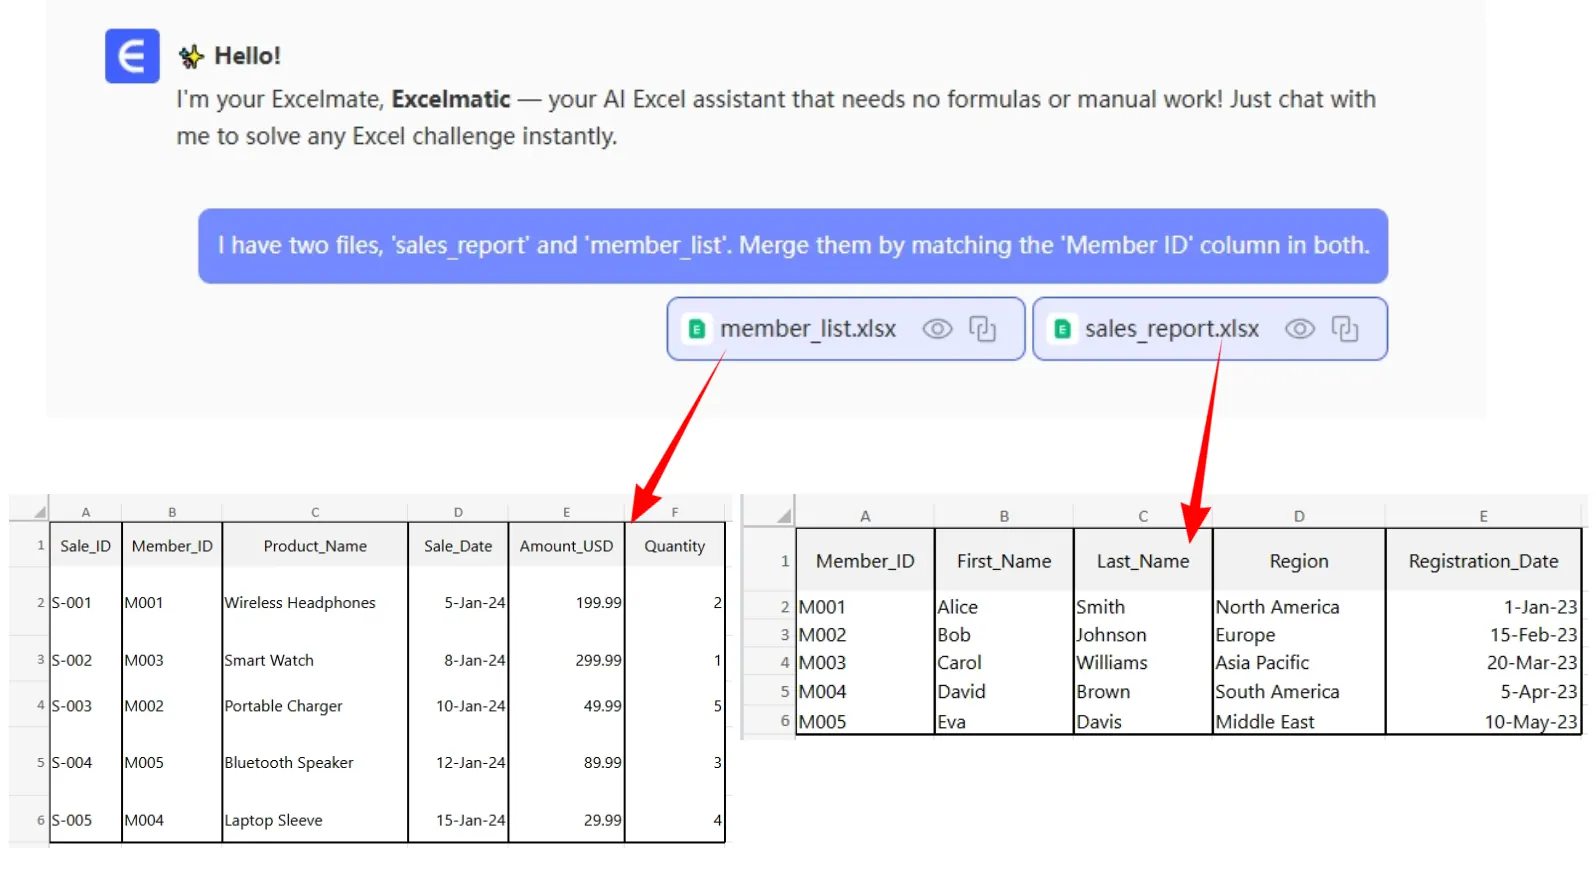Click row 6 header in left spreadsheet

click(x=40, y=820)
